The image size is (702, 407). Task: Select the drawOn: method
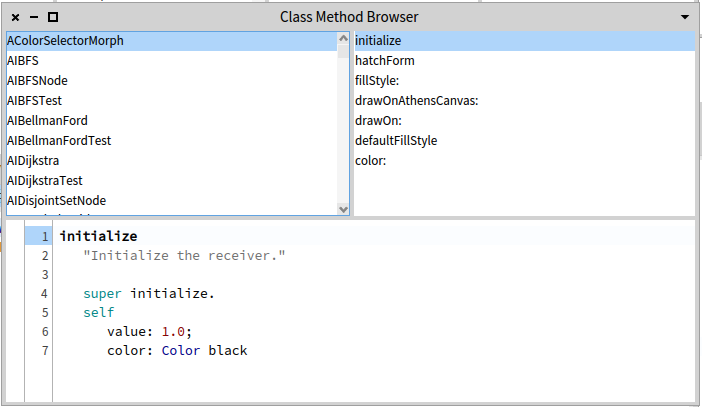click(524, 120)
